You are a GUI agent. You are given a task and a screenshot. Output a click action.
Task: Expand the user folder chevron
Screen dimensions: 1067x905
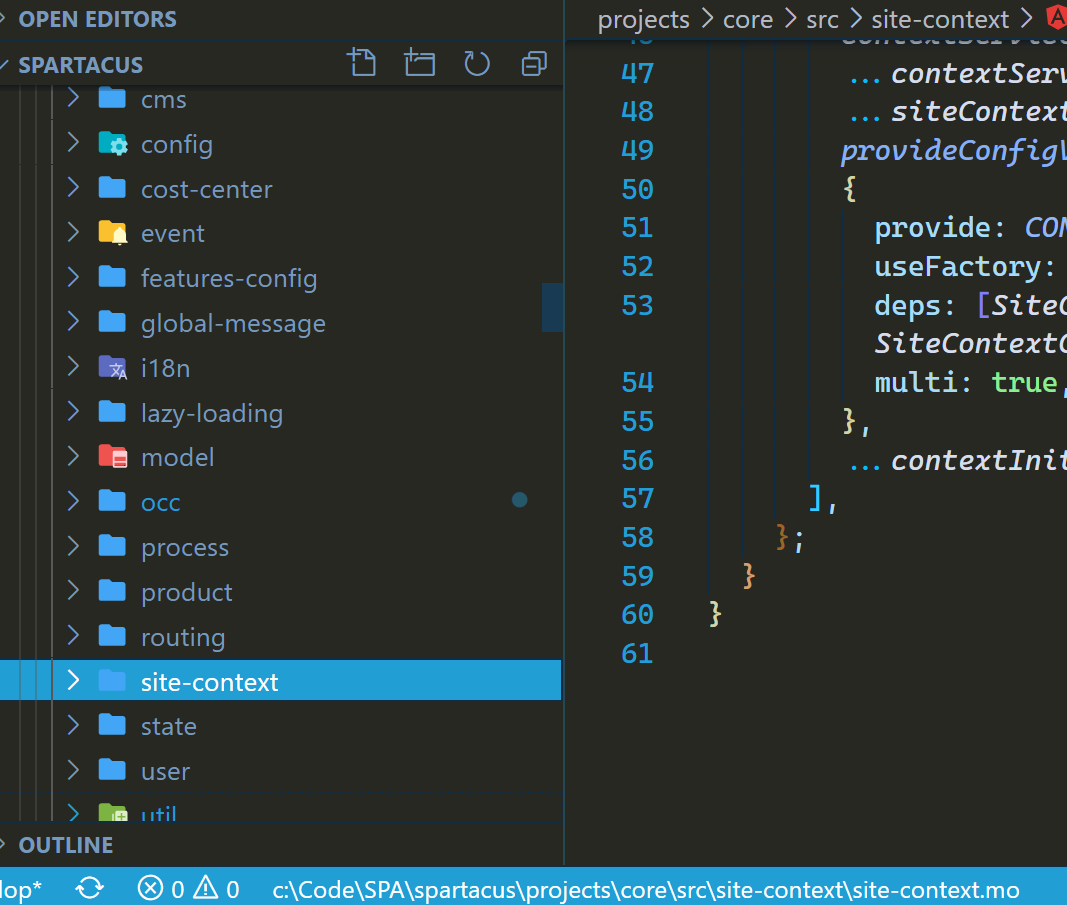click(x=73, y=771)
